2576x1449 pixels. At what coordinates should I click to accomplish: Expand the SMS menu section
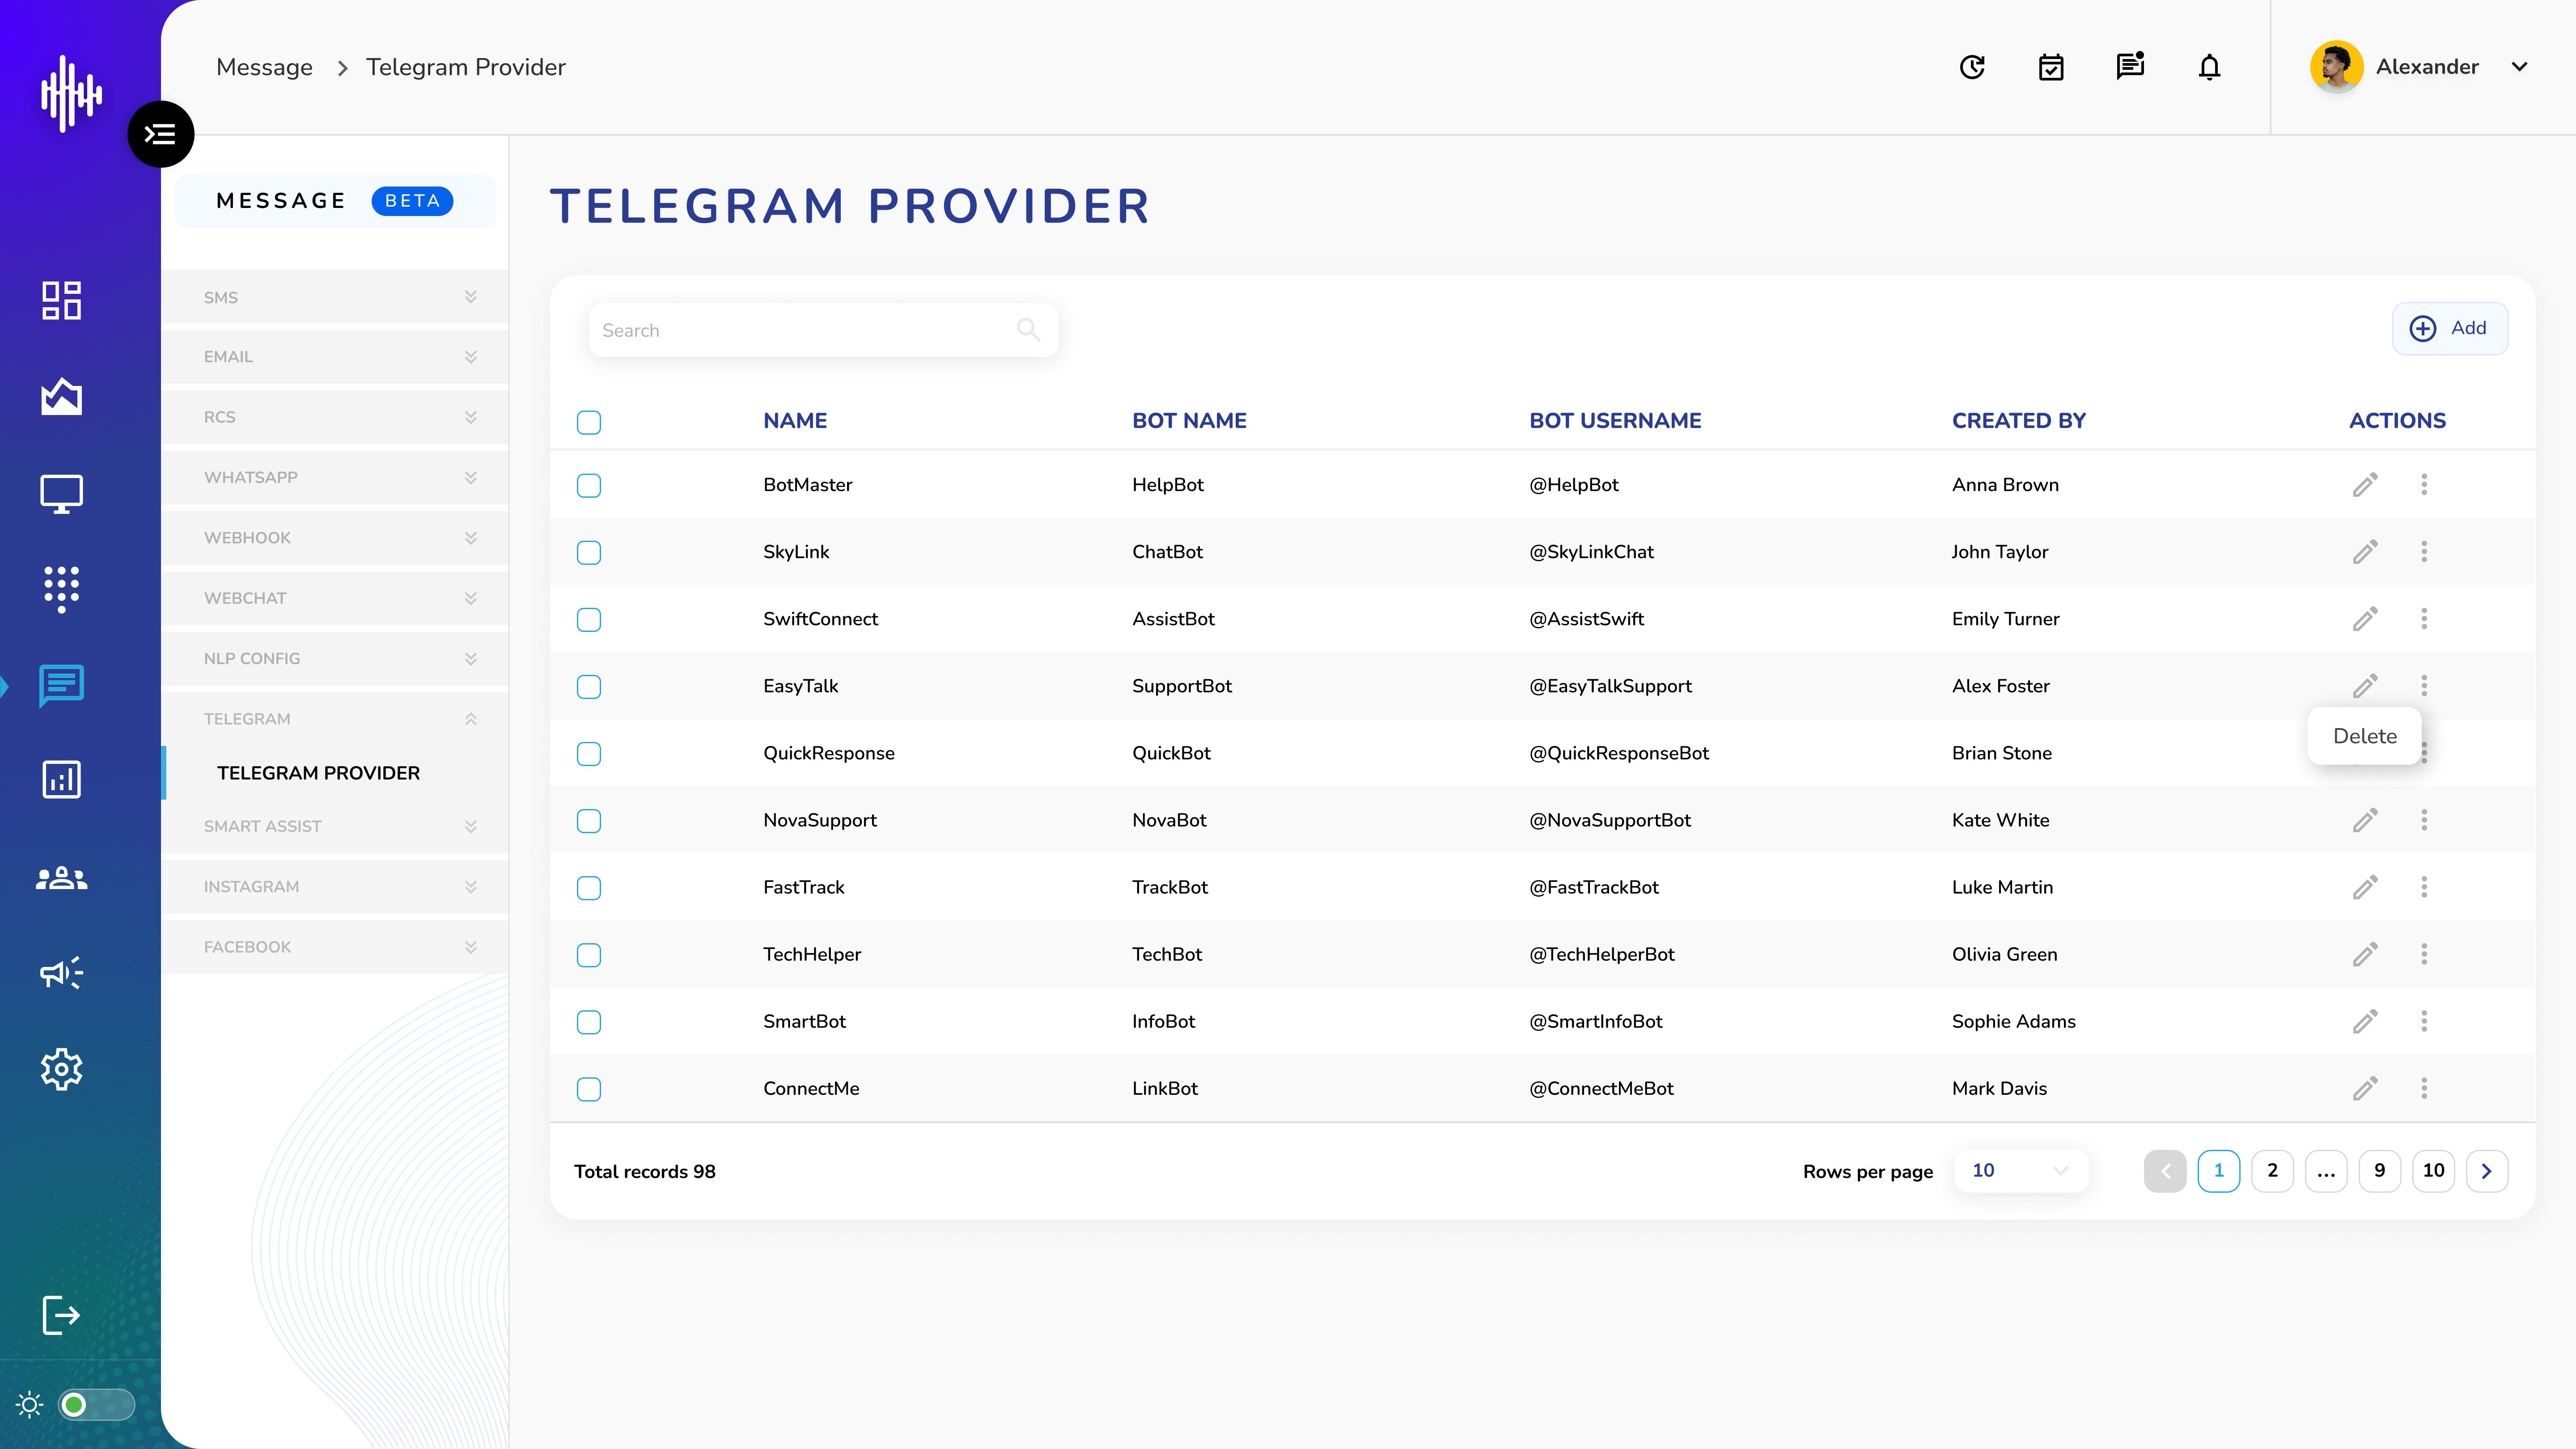(x=335, y=297)
